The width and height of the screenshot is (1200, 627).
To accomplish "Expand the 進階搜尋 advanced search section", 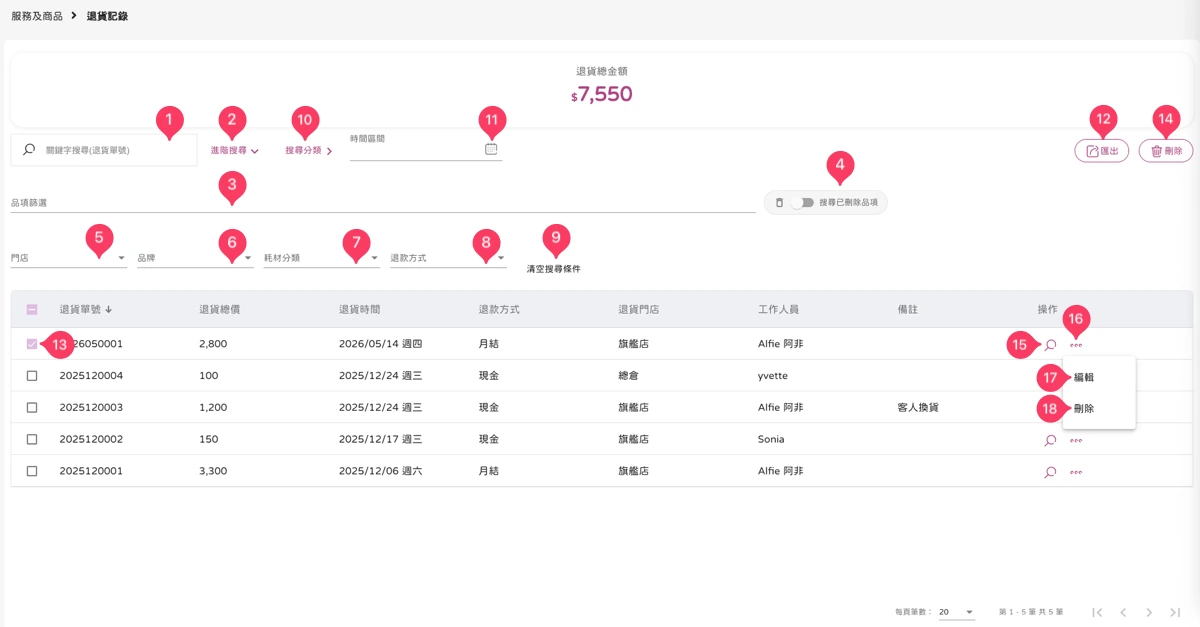I will point(234,150).
